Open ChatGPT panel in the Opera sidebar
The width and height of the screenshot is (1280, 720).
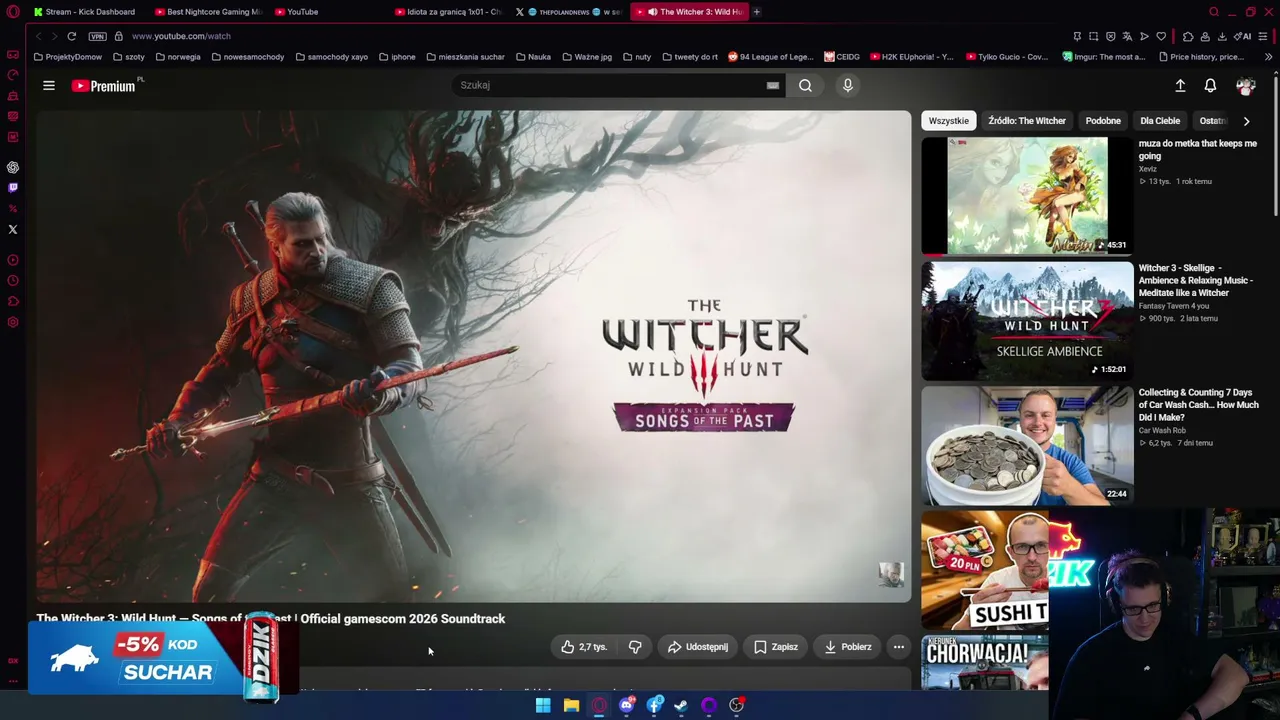click(x=13, y=168)
